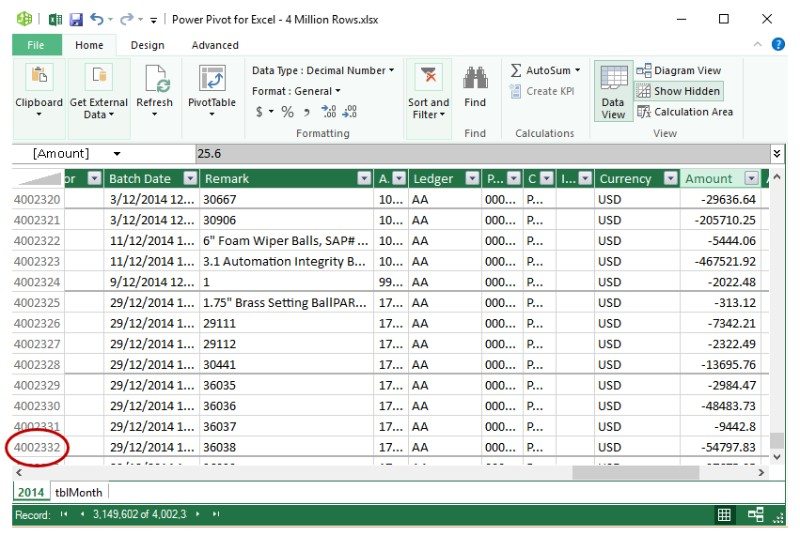Open Currency column filter
Image resolution: width=800 pixels, height=535 pixels.
click(670, 179)
